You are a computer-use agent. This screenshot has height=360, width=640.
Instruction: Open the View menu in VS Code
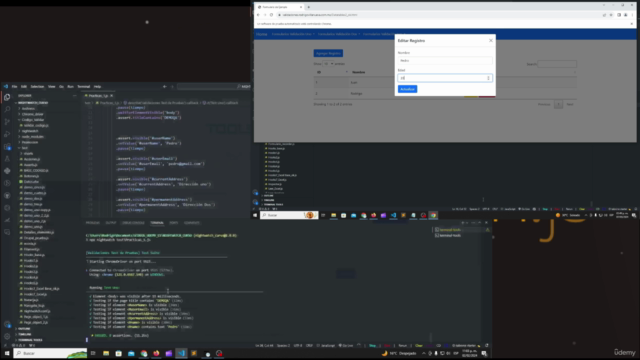(51, 87)
